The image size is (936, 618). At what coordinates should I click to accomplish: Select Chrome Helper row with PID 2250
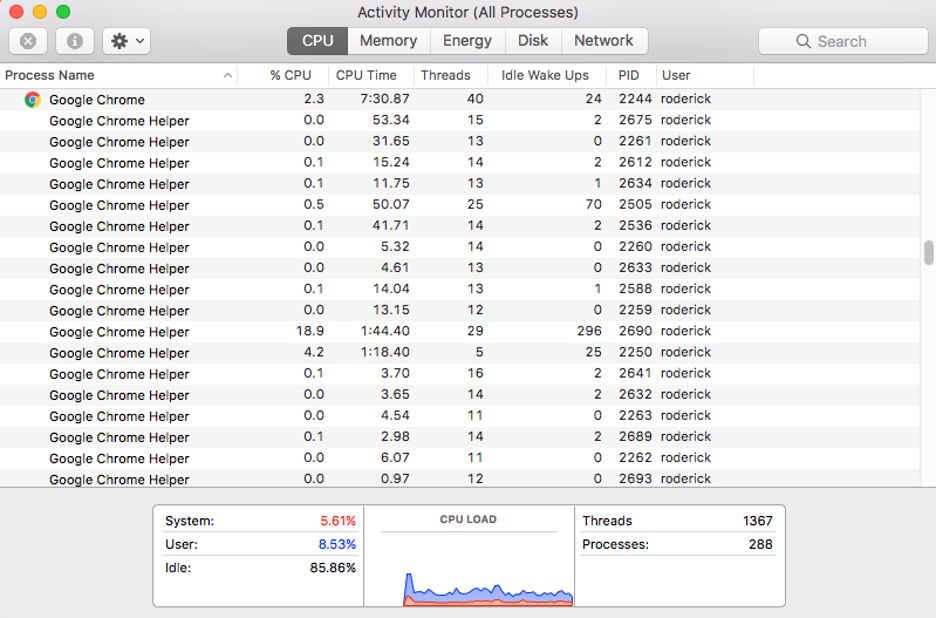[460, 352]
